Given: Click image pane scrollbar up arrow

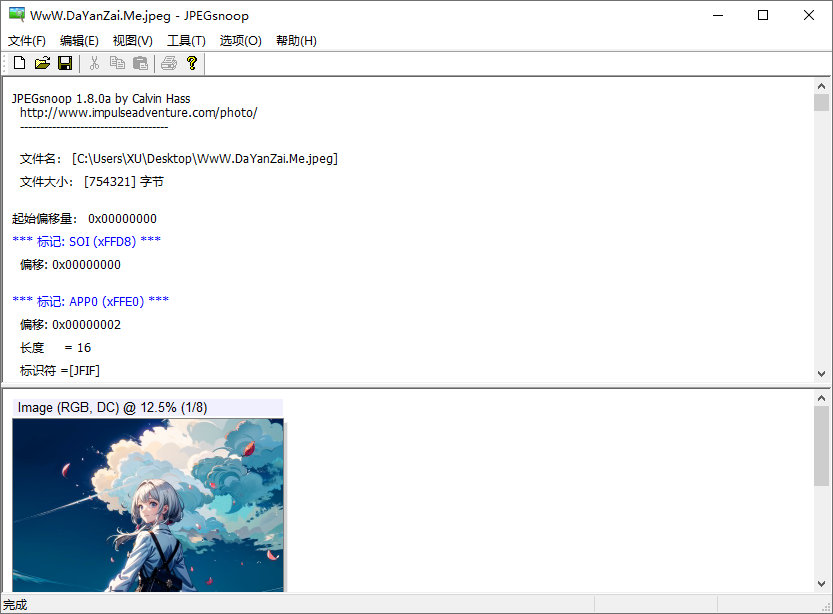Looking at the screenshot, I should [821, 398].
